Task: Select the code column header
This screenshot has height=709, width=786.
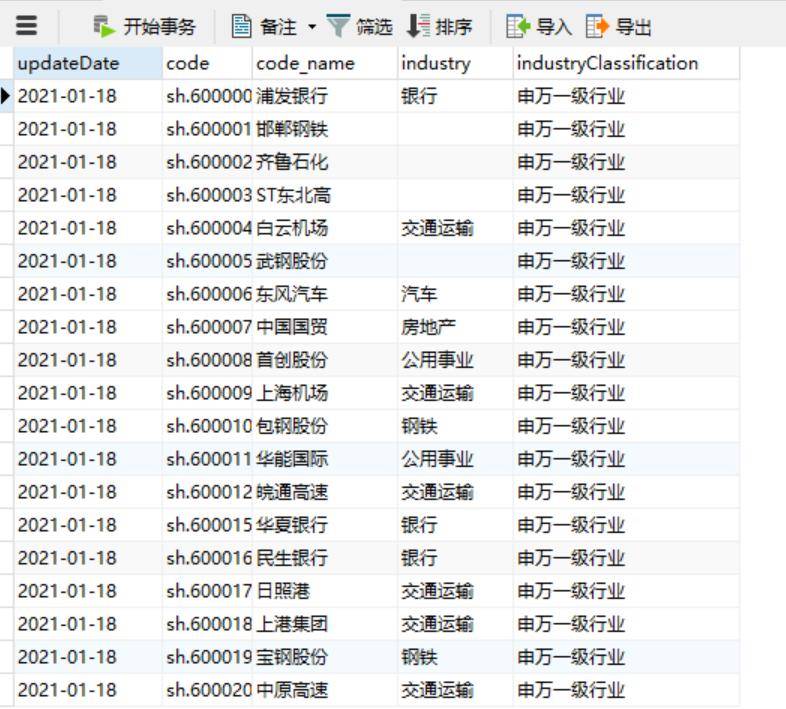Action: [x=208, y=63]
